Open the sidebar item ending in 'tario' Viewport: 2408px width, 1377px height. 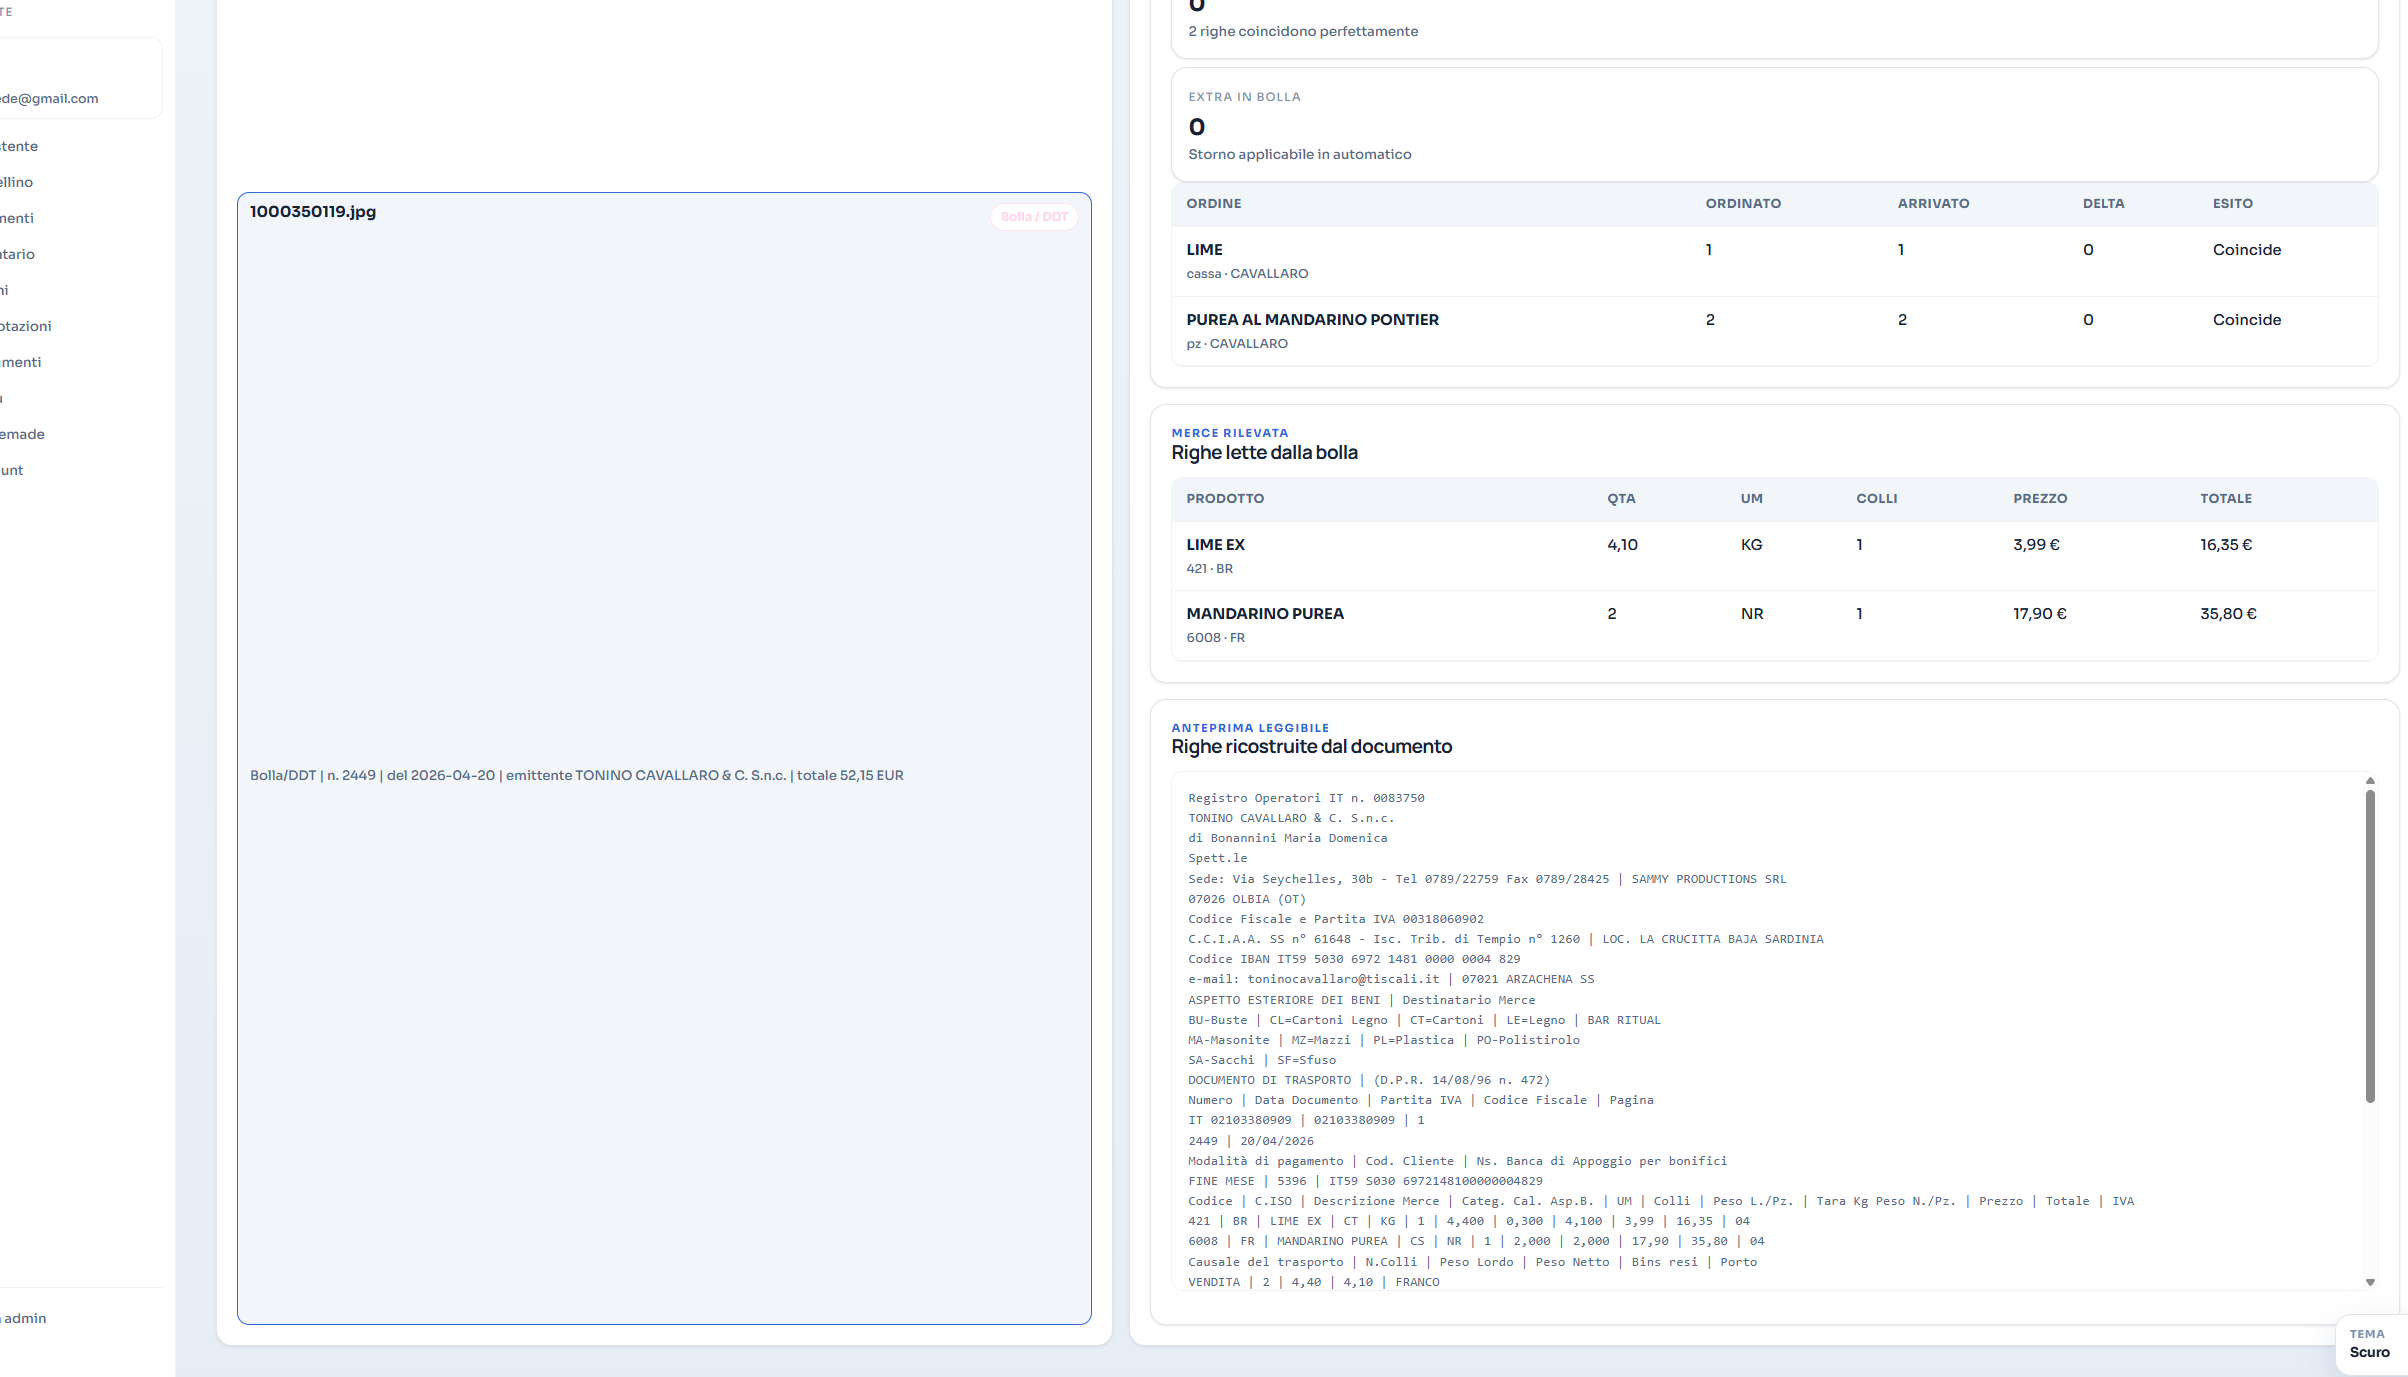[x=17, y=254]
